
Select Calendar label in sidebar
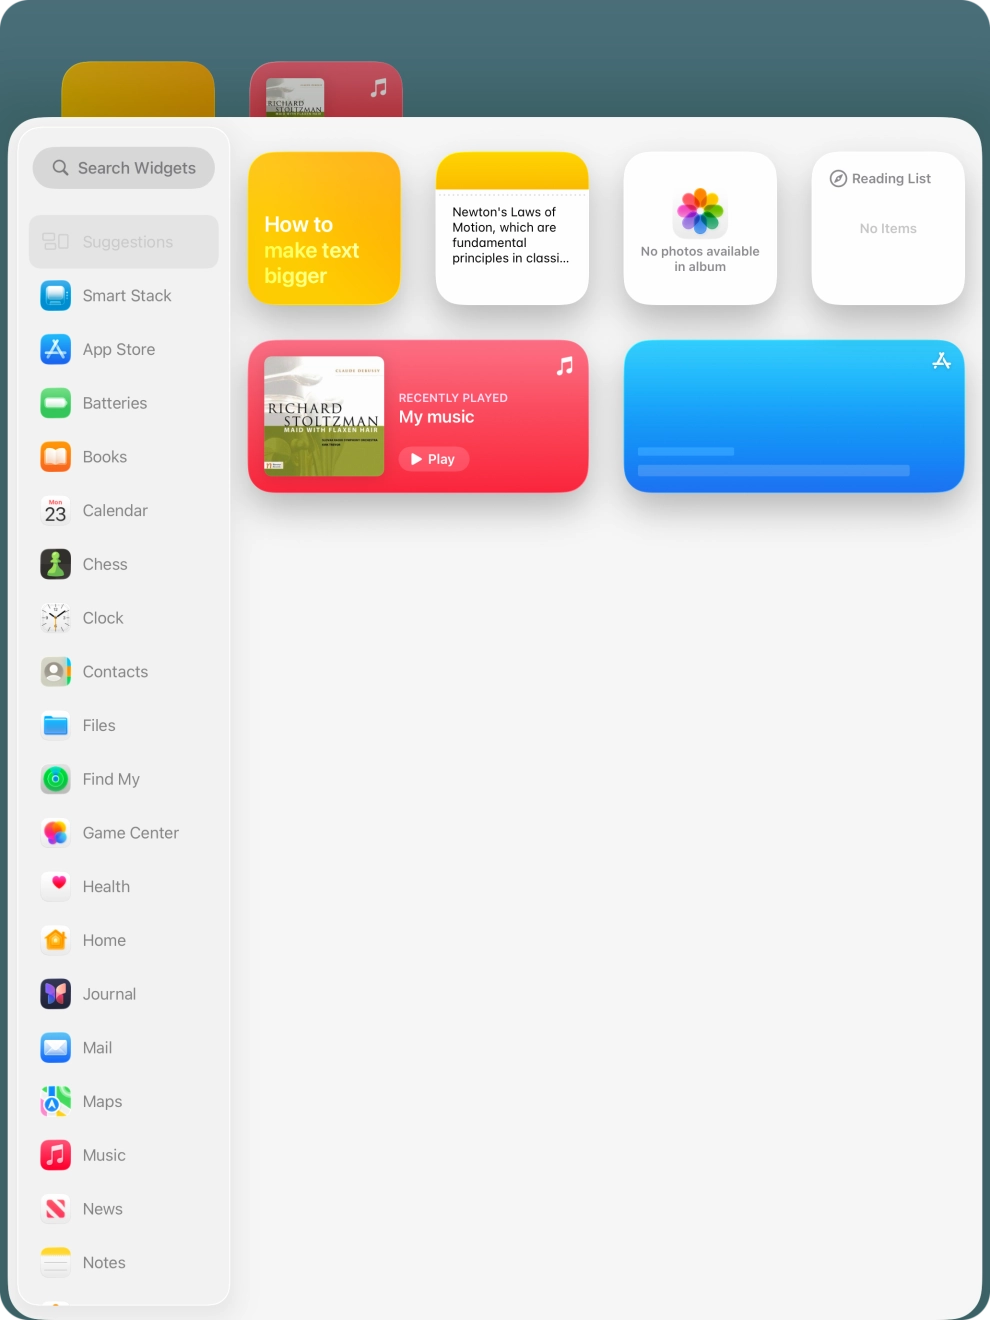point(115,511)
